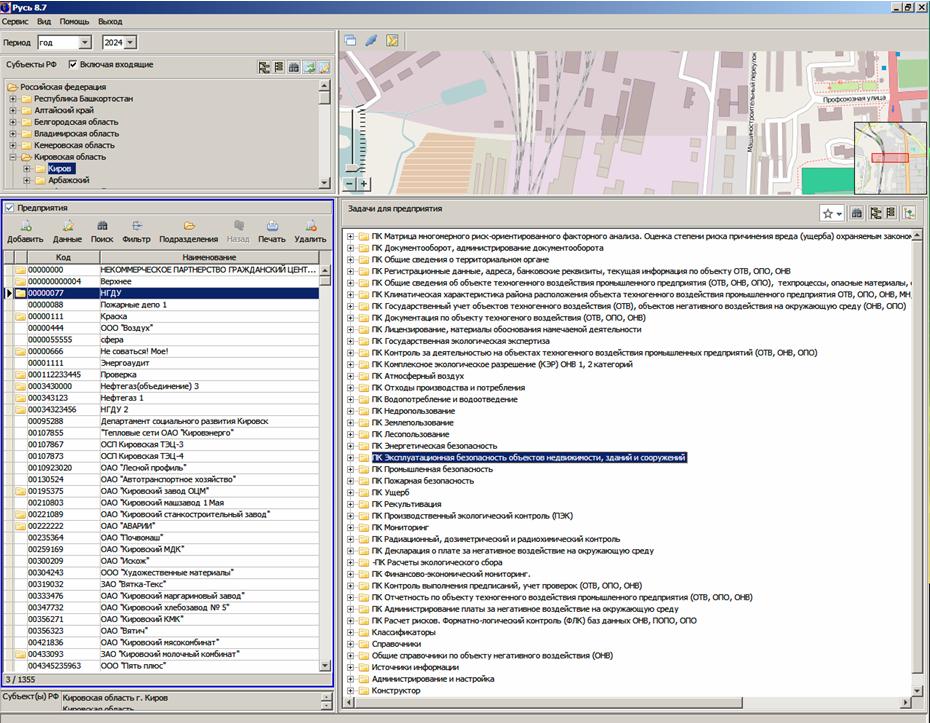This screenshot has height=723, width=930.
Task: Toggle the Включая входящие checkbox
Action: click(x=73, y=65)
